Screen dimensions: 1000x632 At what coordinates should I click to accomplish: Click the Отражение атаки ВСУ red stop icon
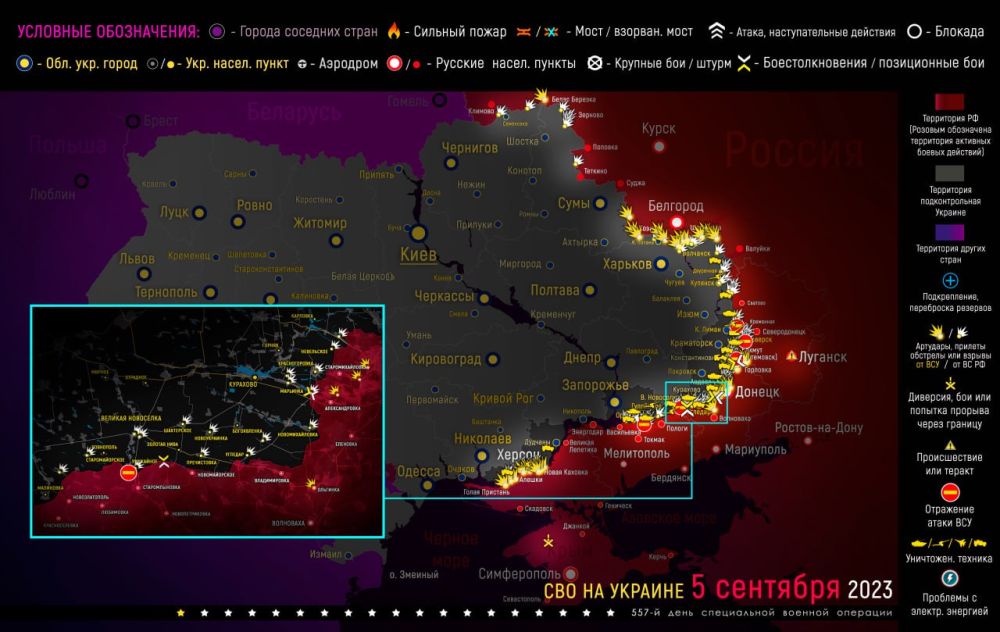(950, 492)
